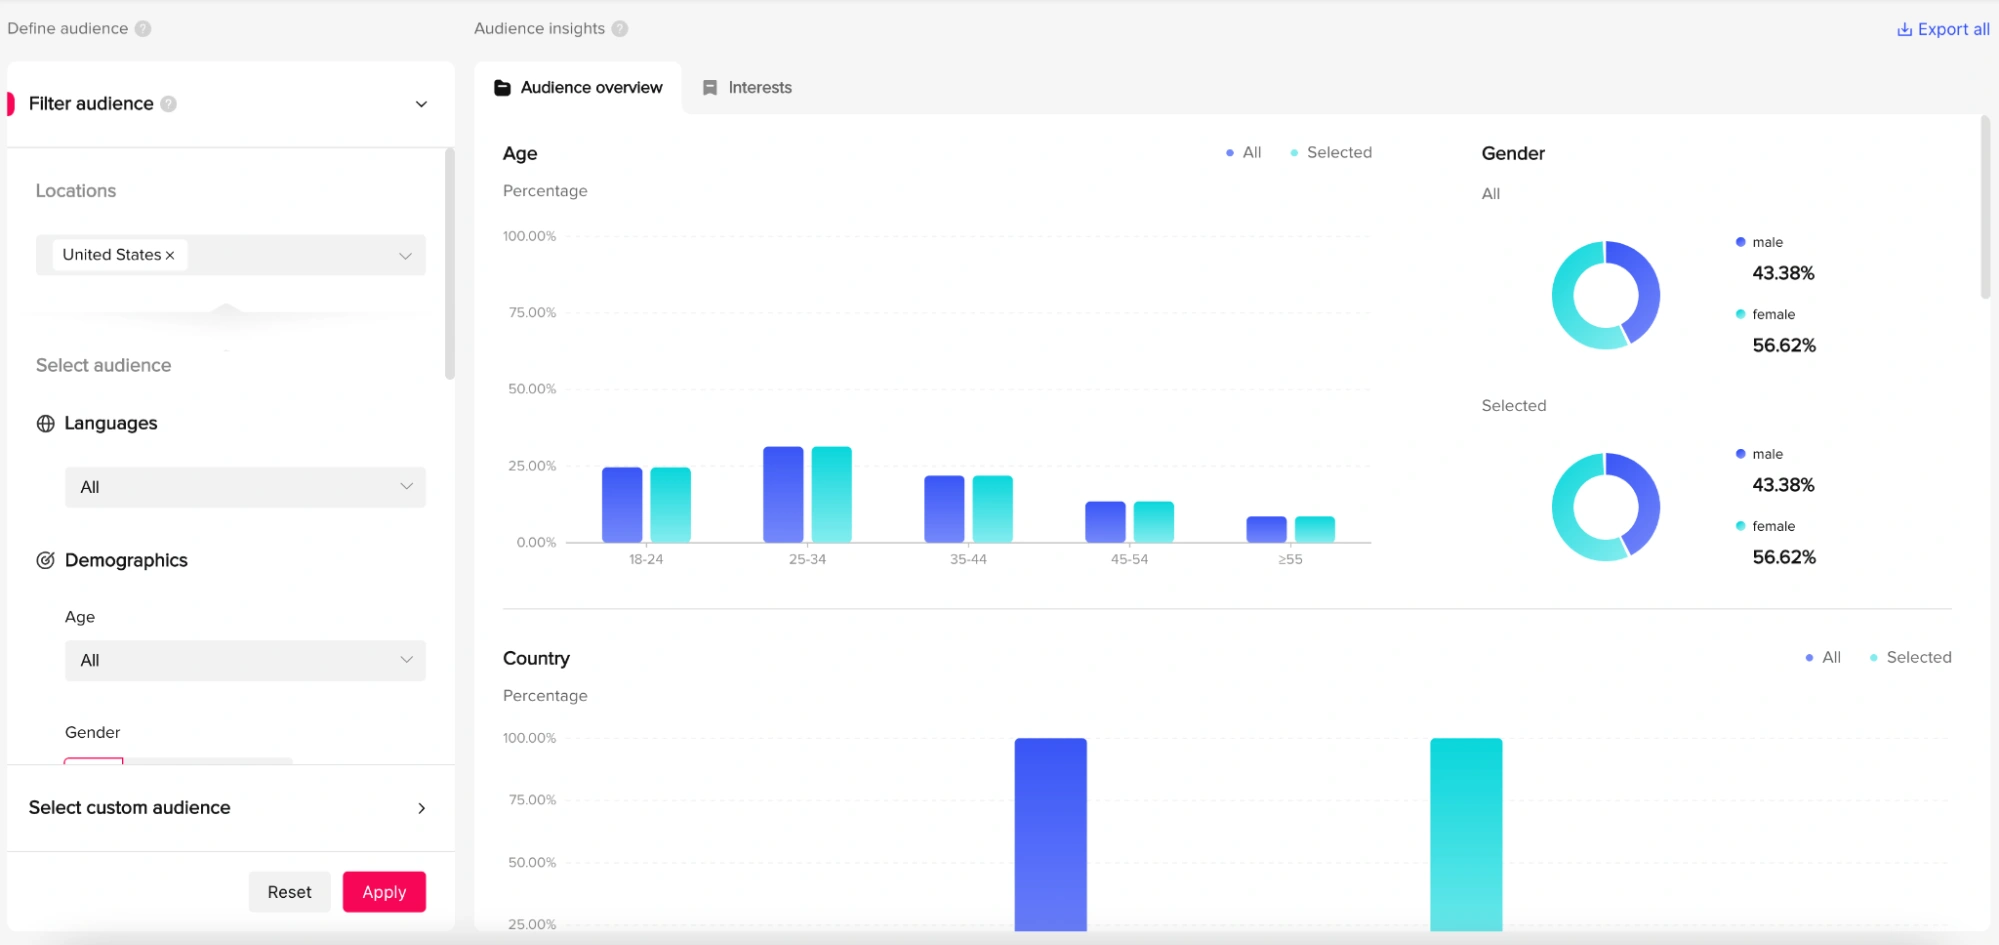Click the target icon next to Demographics
This screenshot has height=945, width=1999.
coord(46,561)
